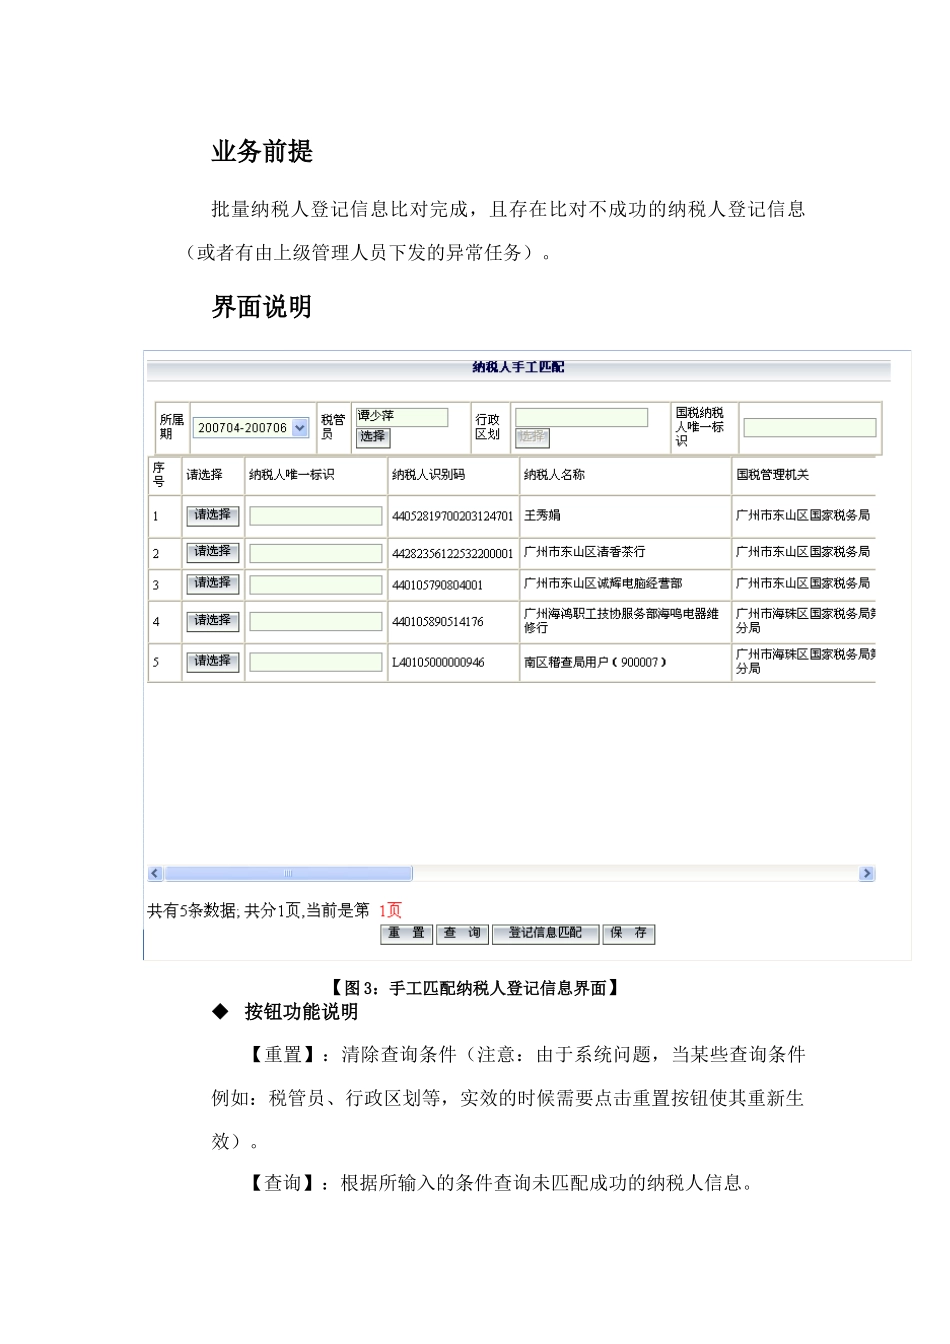The height and width of the screenshot is (1344, 950).
Task: Click taxpayer name 广州市东山区清香茶行
Action: tap(584, 552)
